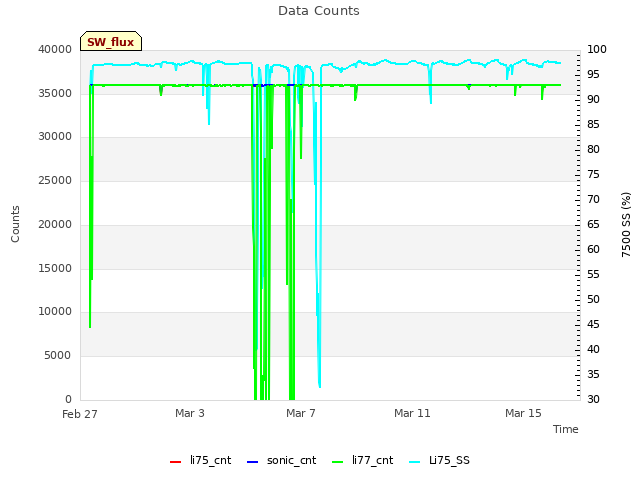Click the 35 right axis label
This screenshot has width=640, height=480.
click(x=593, y=374)
